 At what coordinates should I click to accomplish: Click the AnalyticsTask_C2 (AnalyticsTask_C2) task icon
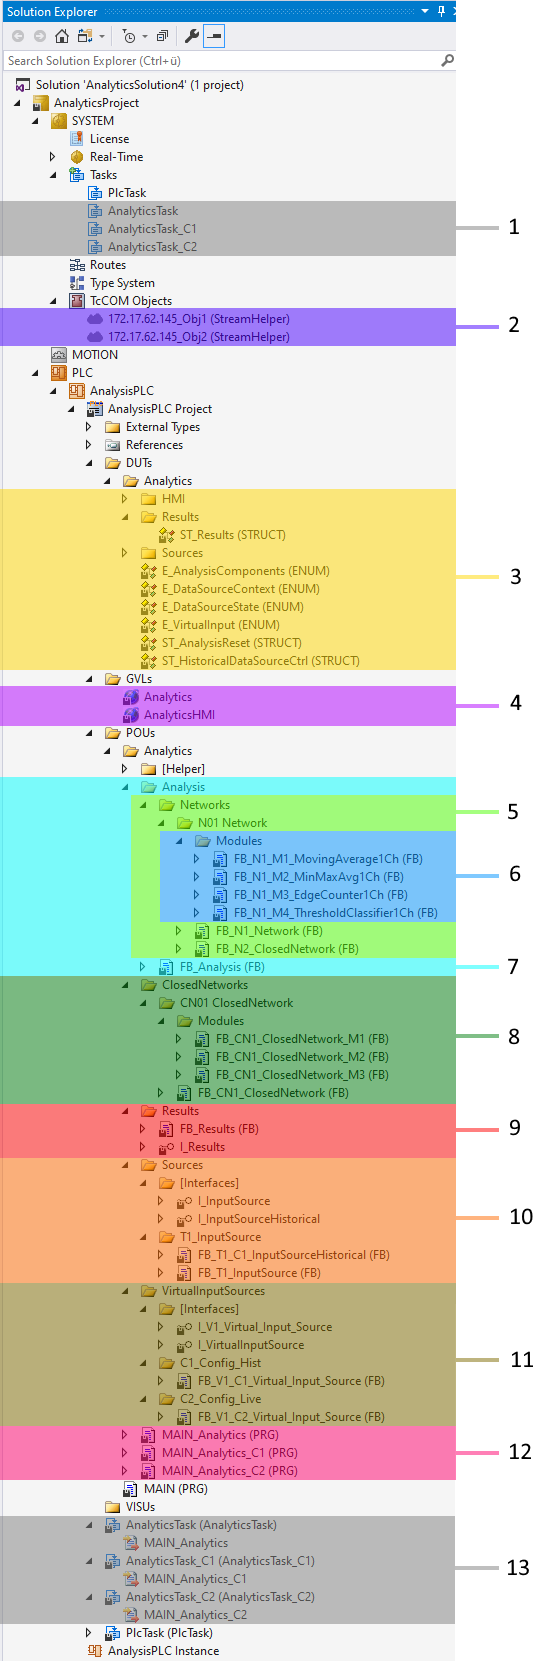pyautogui.click(x=113, y=1597)
